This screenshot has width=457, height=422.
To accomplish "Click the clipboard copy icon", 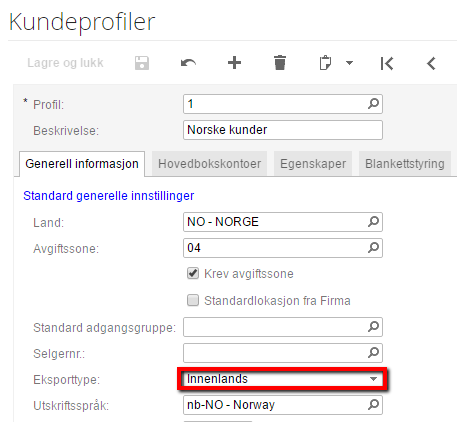I will [x=325, y=63].
